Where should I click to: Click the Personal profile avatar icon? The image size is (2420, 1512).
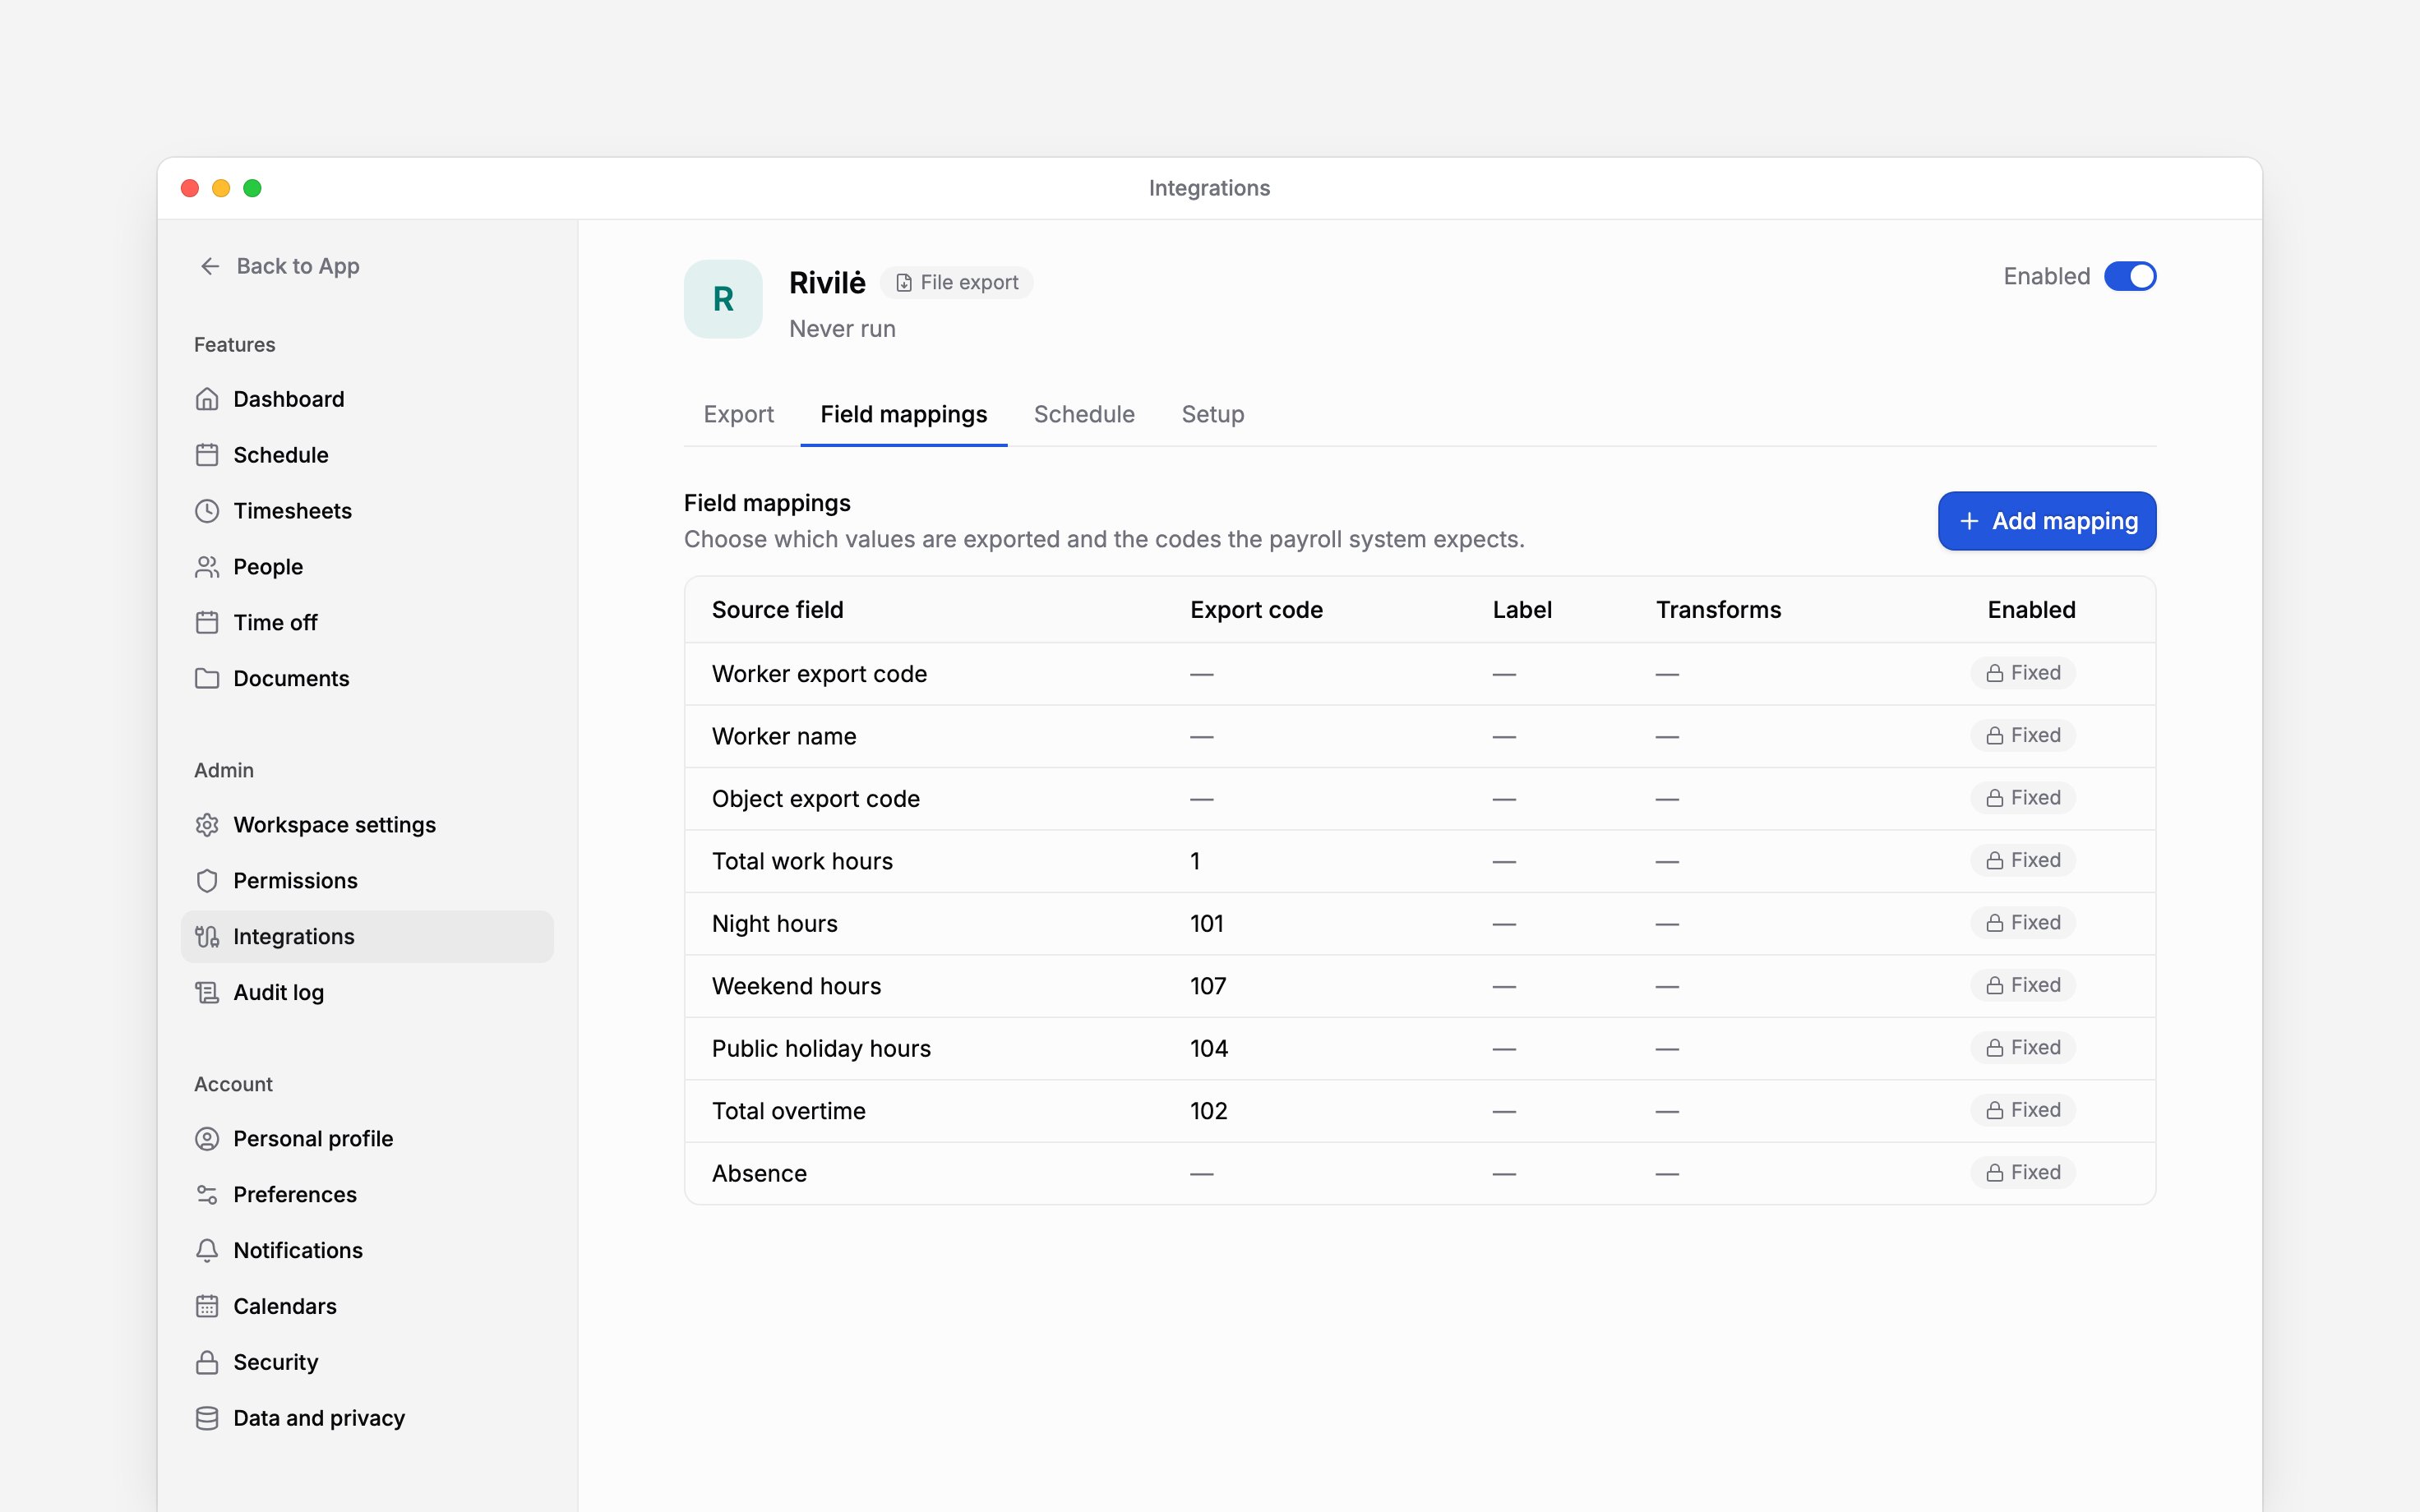tap(207, 1139)
